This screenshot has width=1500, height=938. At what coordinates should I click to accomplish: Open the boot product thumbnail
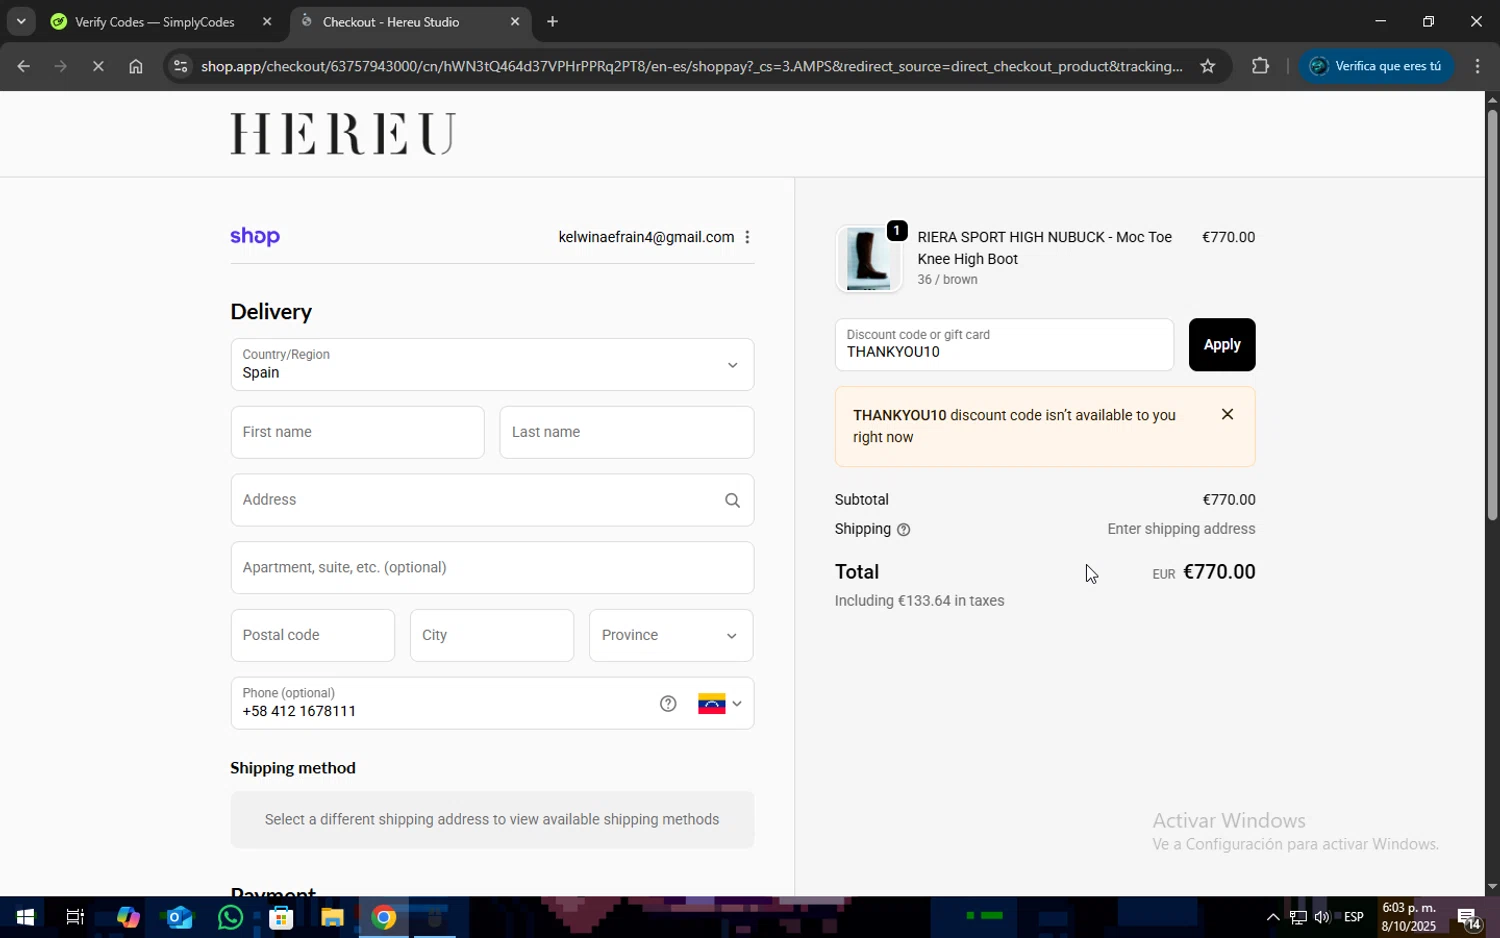tap(868, 259)
